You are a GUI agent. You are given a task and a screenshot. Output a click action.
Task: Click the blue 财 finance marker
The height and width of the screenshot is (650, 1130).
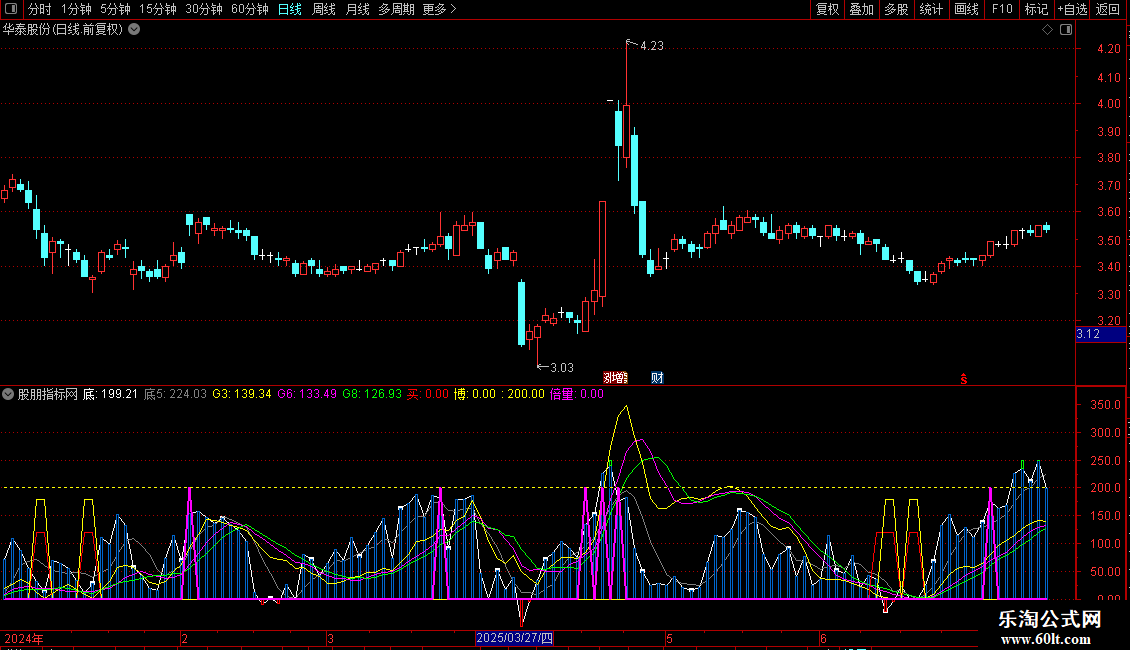[657, 378]
